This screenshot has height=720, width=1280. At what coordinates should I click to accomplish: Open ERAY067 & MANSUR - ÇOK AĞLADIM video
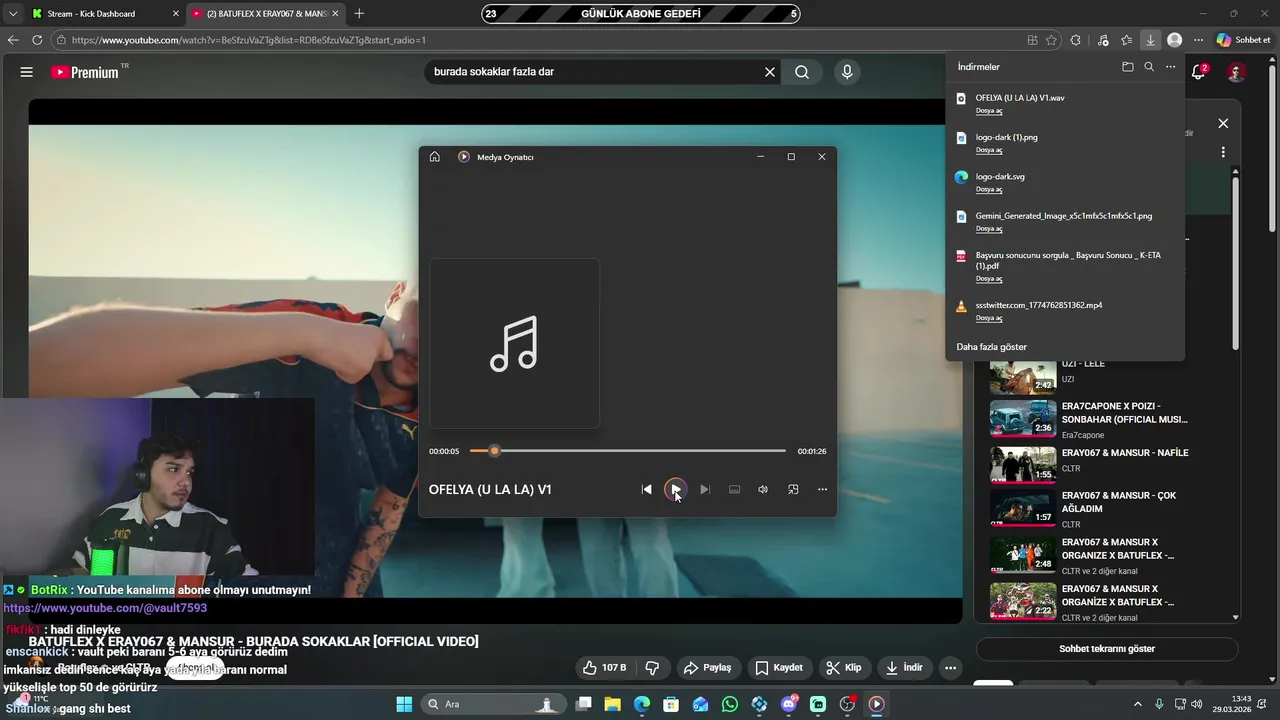click(x=1023, y=508)
